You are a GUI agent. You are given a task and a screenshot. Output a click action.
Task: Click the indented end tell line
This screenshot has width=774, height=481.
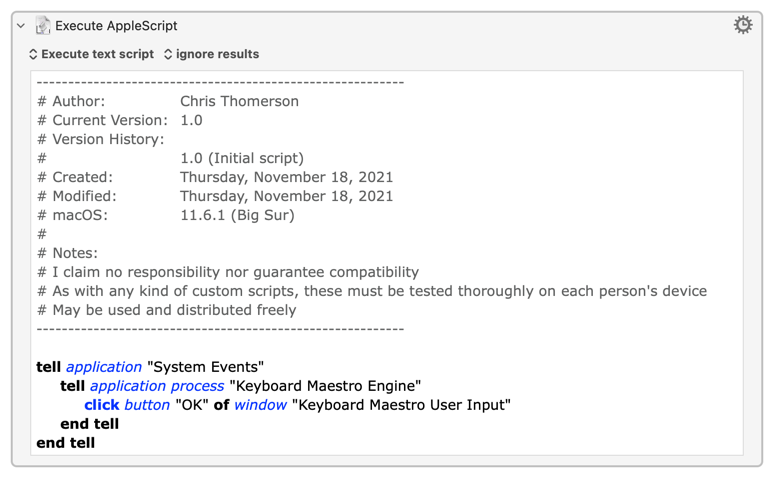point(90,424)
